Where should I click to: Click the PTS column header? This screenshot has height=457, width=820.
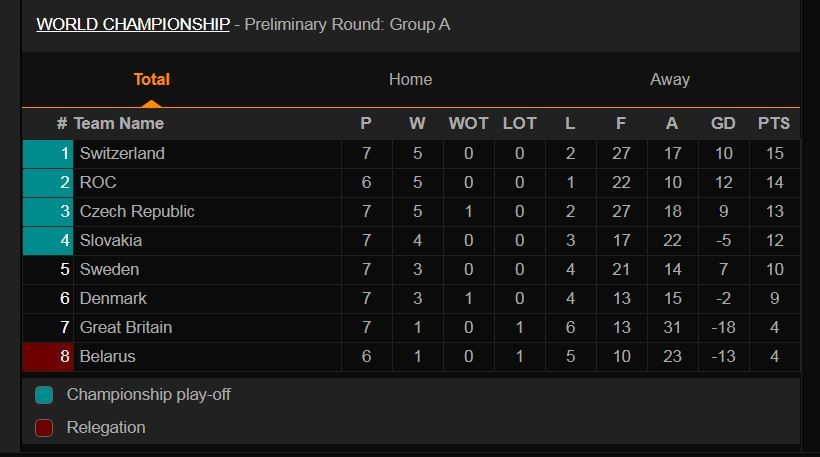(x=773, y=124)
